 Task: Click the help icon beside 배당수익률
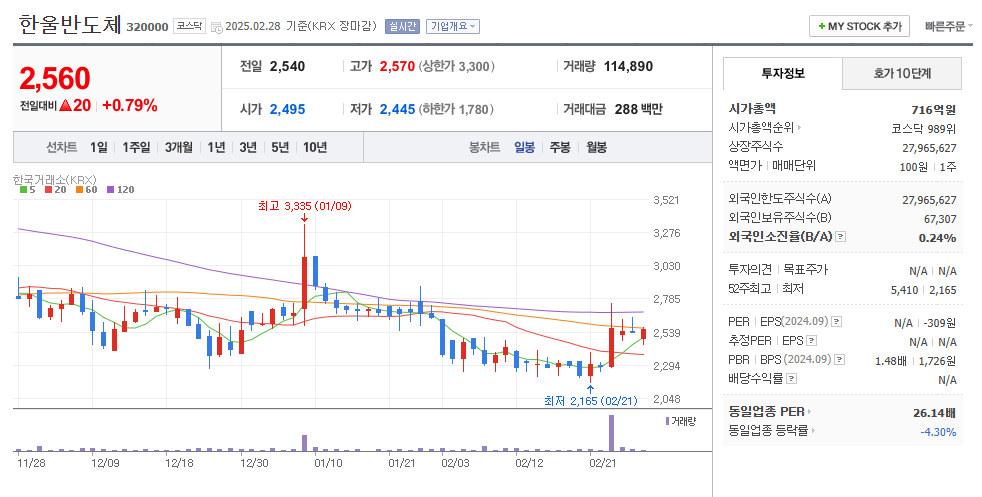(x=792, y=379)
